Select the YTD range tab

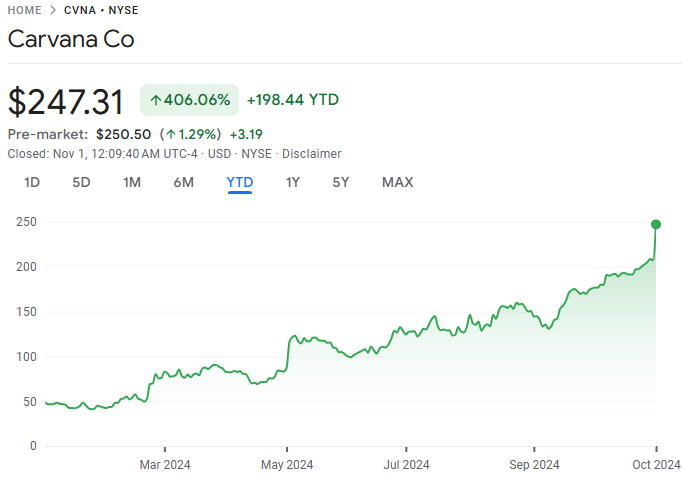coord(240,182)
